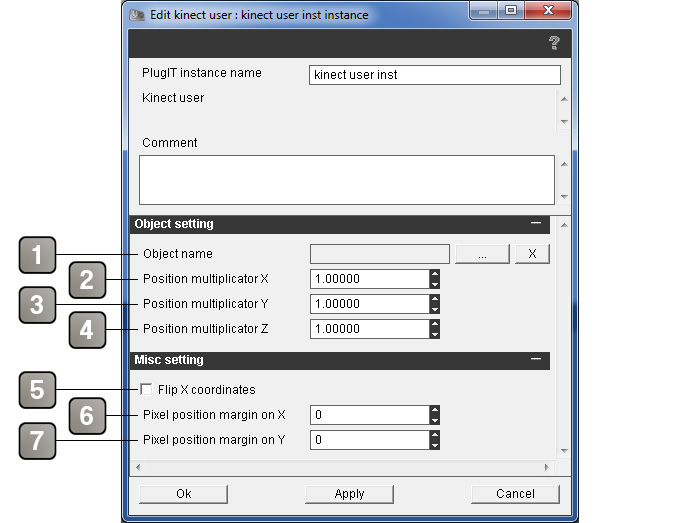Clear object name with the X button

click(532, 254)
